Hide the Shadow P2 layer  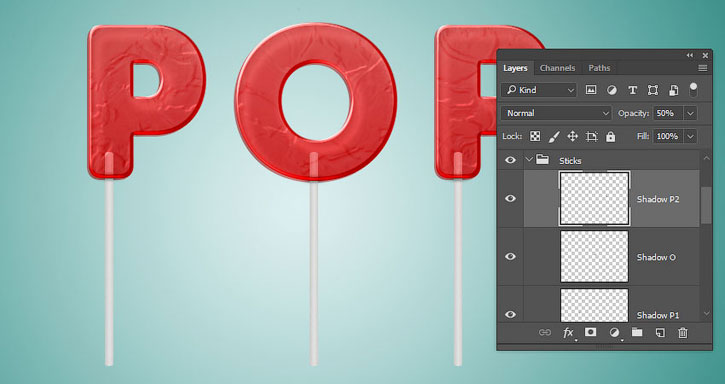coord(510,198)
